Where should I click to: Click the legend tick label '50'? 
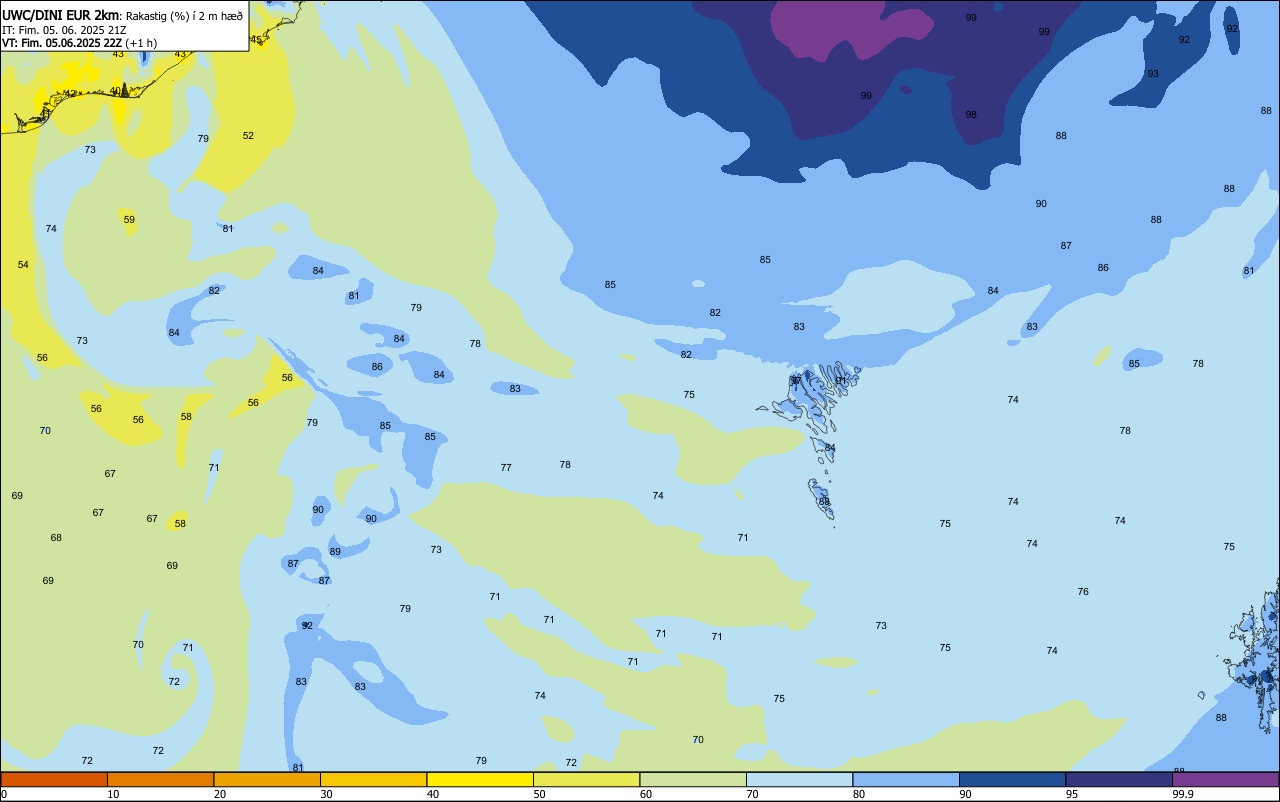click(539, 794)
